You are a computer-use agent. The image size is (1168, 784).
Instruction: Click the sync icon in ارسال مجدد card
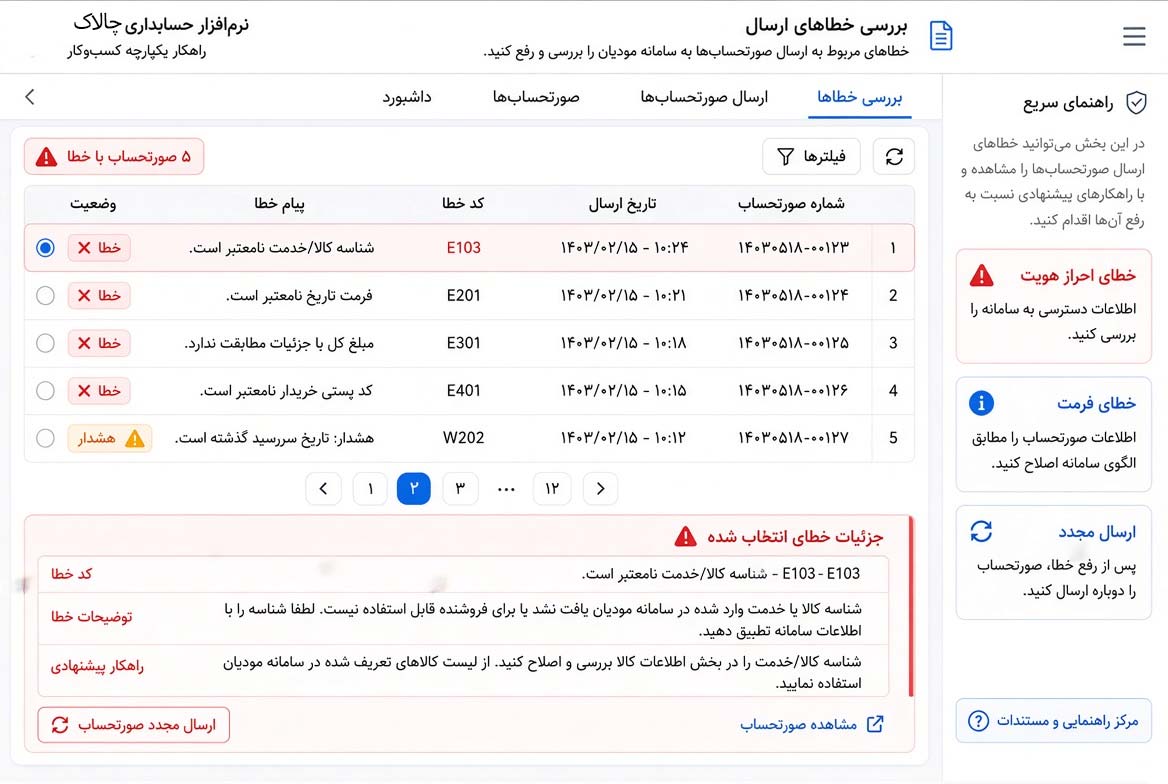click(981, 531)
